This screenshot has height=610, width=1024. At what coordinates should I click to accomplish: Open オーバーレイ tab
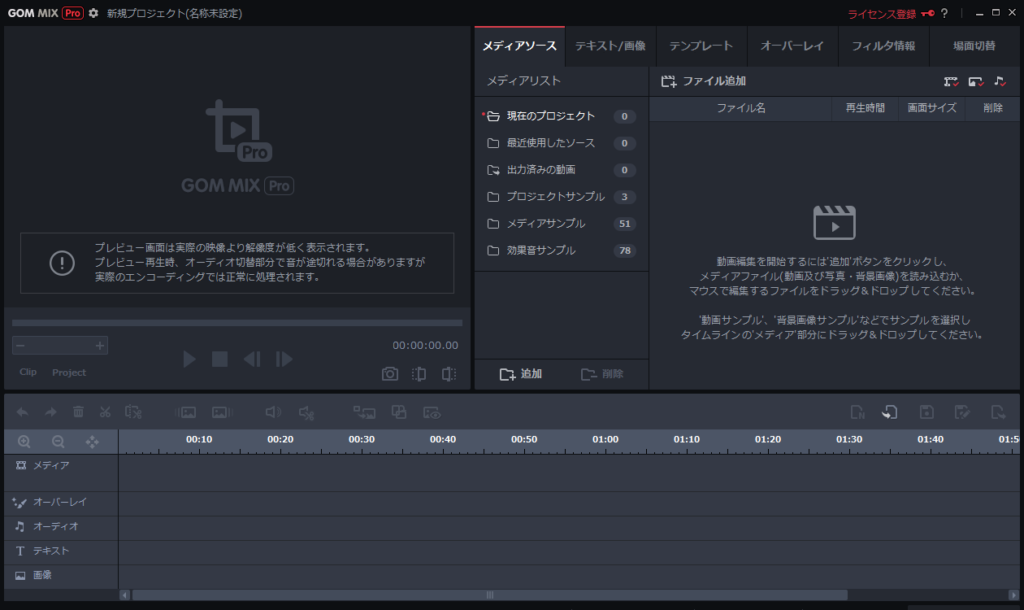click(x=792, y=46)
